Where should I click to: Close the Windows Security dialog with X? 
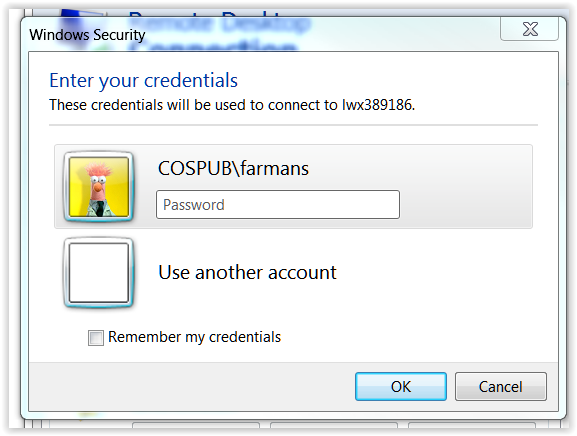click(530, 29)
